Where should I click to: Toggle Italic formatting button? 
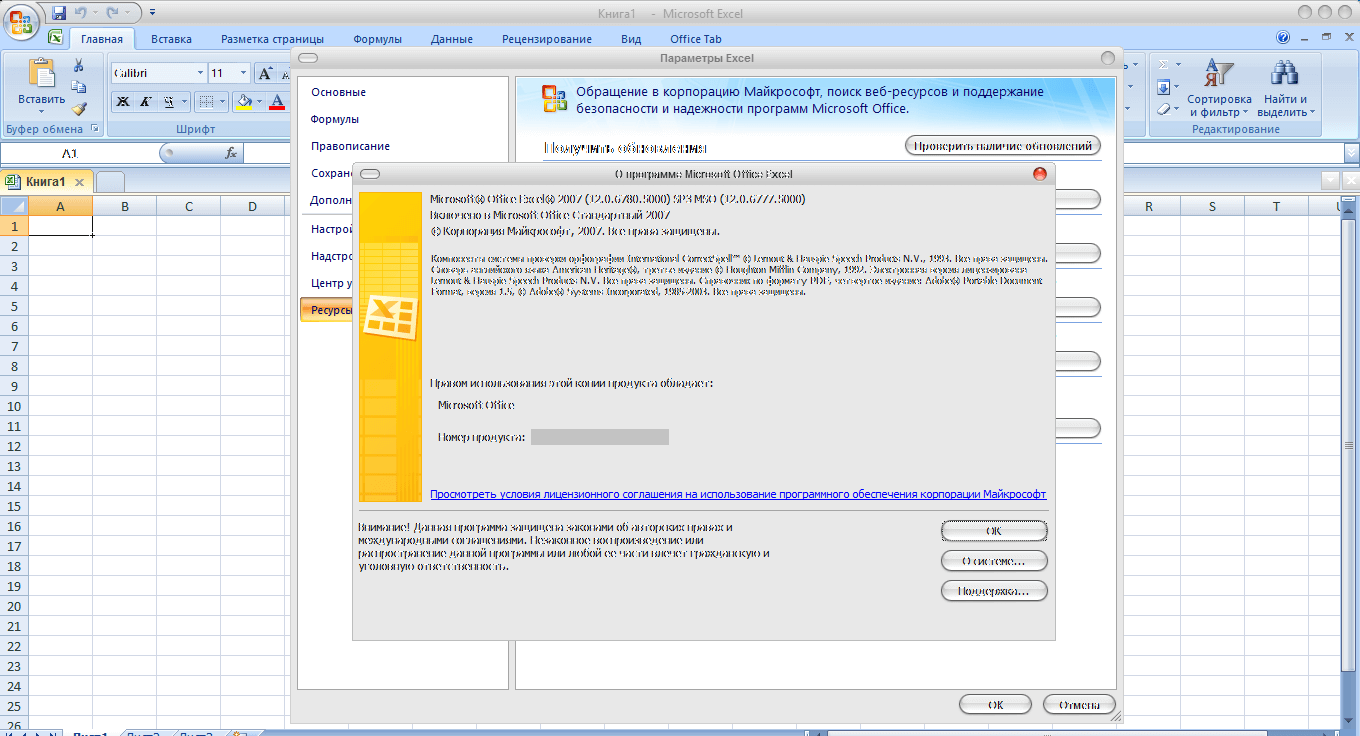pos(146,101)
